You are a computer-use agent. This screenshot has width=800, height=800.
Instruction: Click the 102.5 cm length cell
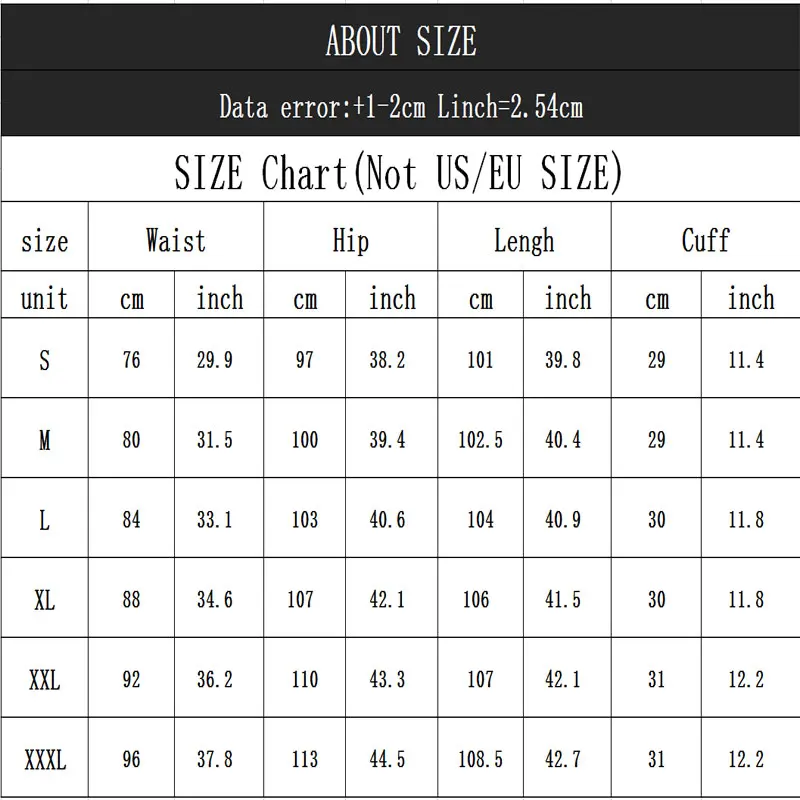[x=480, y=440]
